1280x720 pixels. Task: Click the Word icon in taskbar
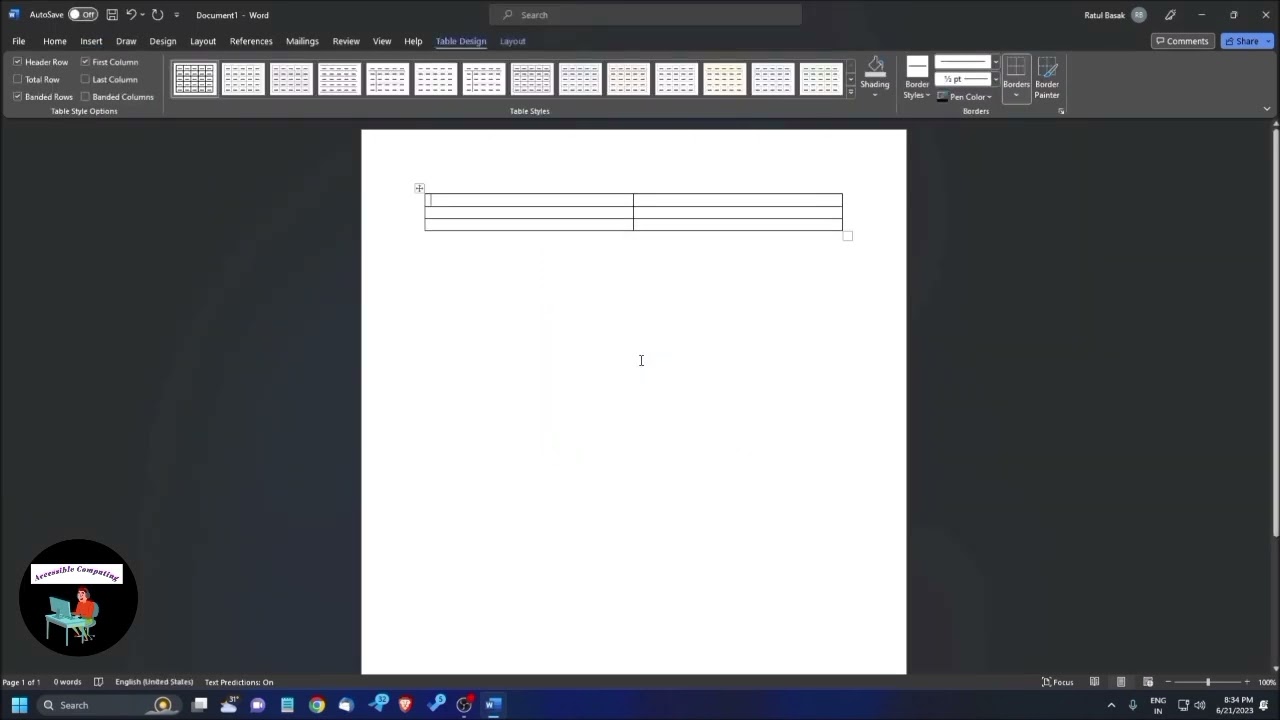point(492,705)
